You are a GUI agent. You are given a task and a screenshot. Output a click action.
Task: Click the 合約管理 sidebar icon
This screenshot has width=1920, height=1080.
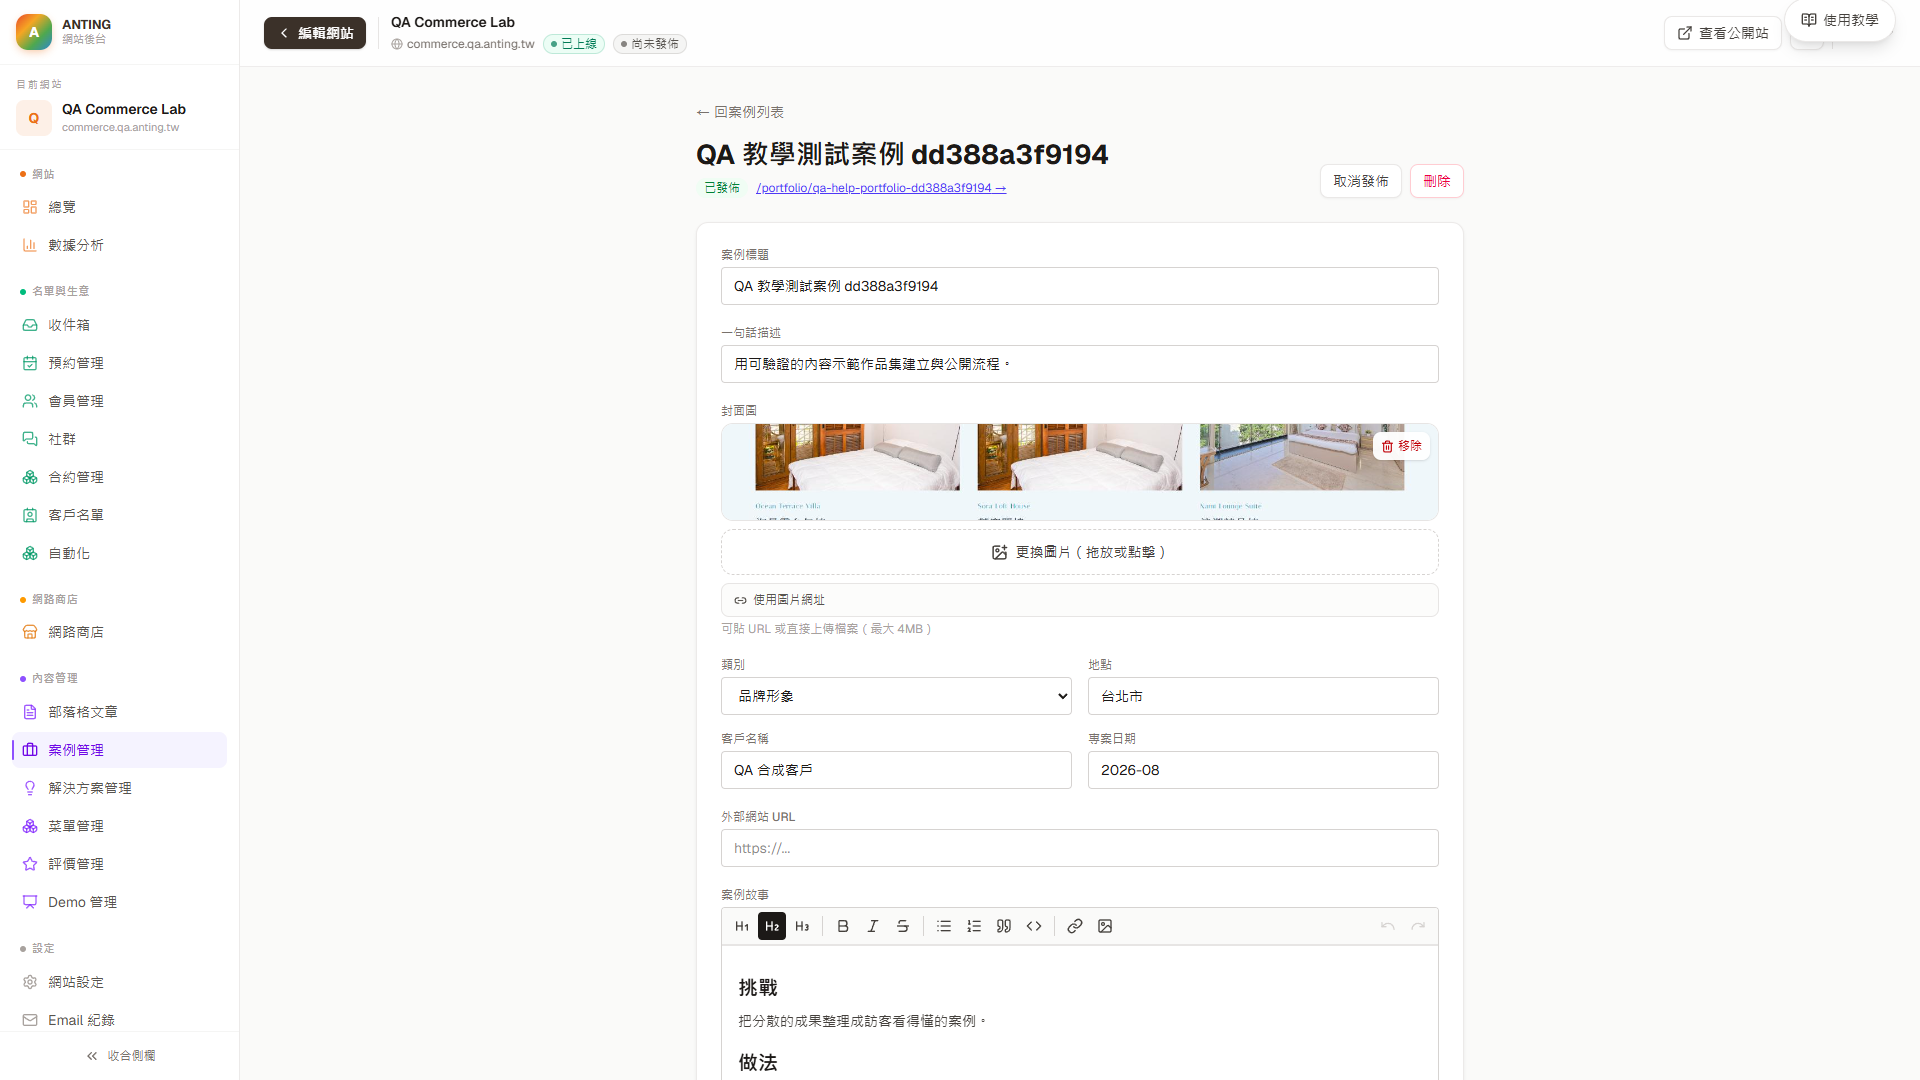point(30,477)
